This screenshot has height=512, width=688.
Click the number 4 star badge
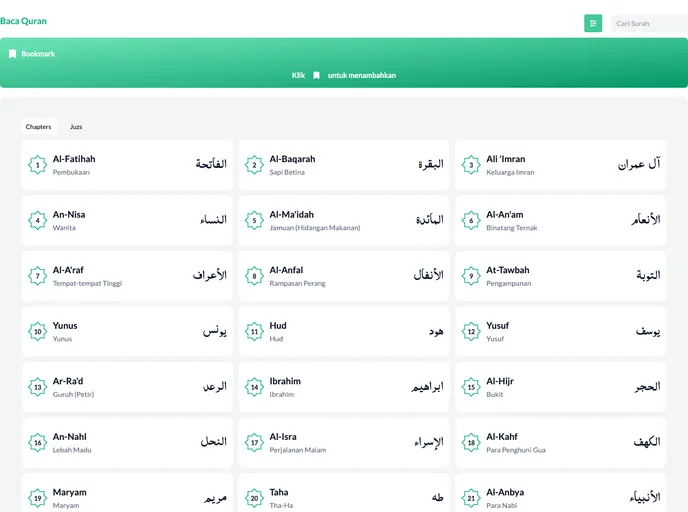(x=37, y=220)
